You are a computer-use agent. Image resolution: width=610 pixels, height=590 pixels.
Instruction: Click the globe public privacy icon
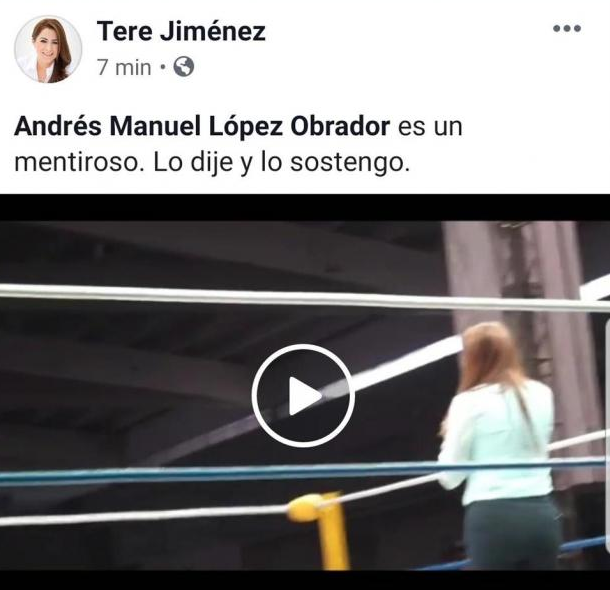(x=184, y=67)
